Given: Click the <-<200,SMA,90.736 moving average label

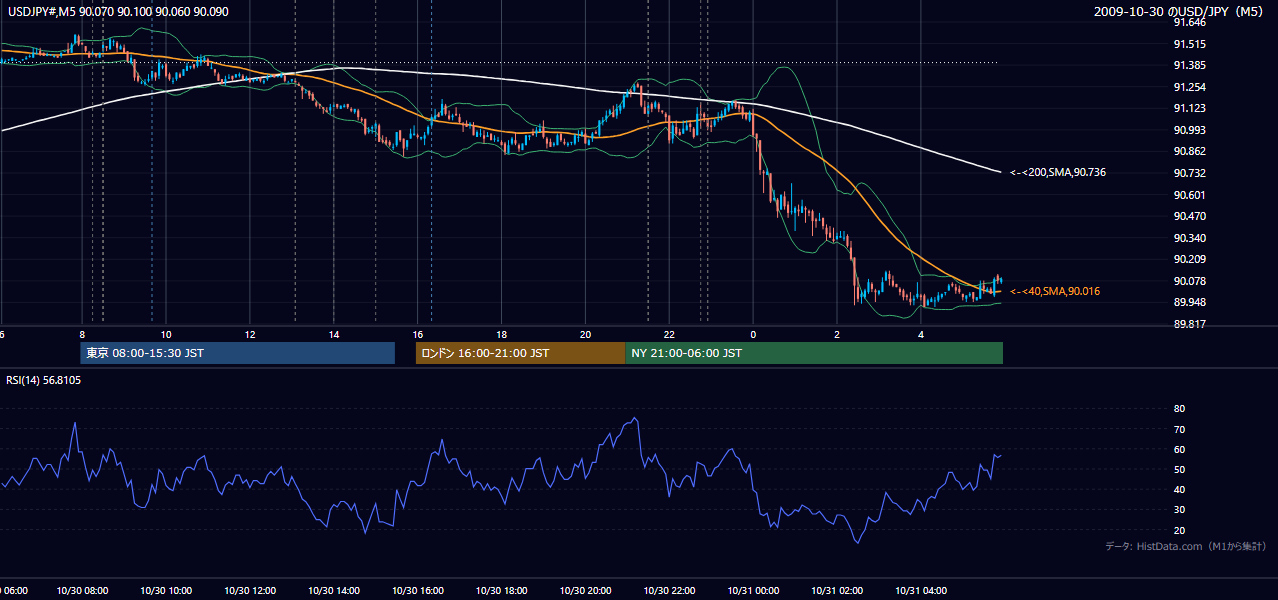Looking at the screenshot, I should point(1058,173).
